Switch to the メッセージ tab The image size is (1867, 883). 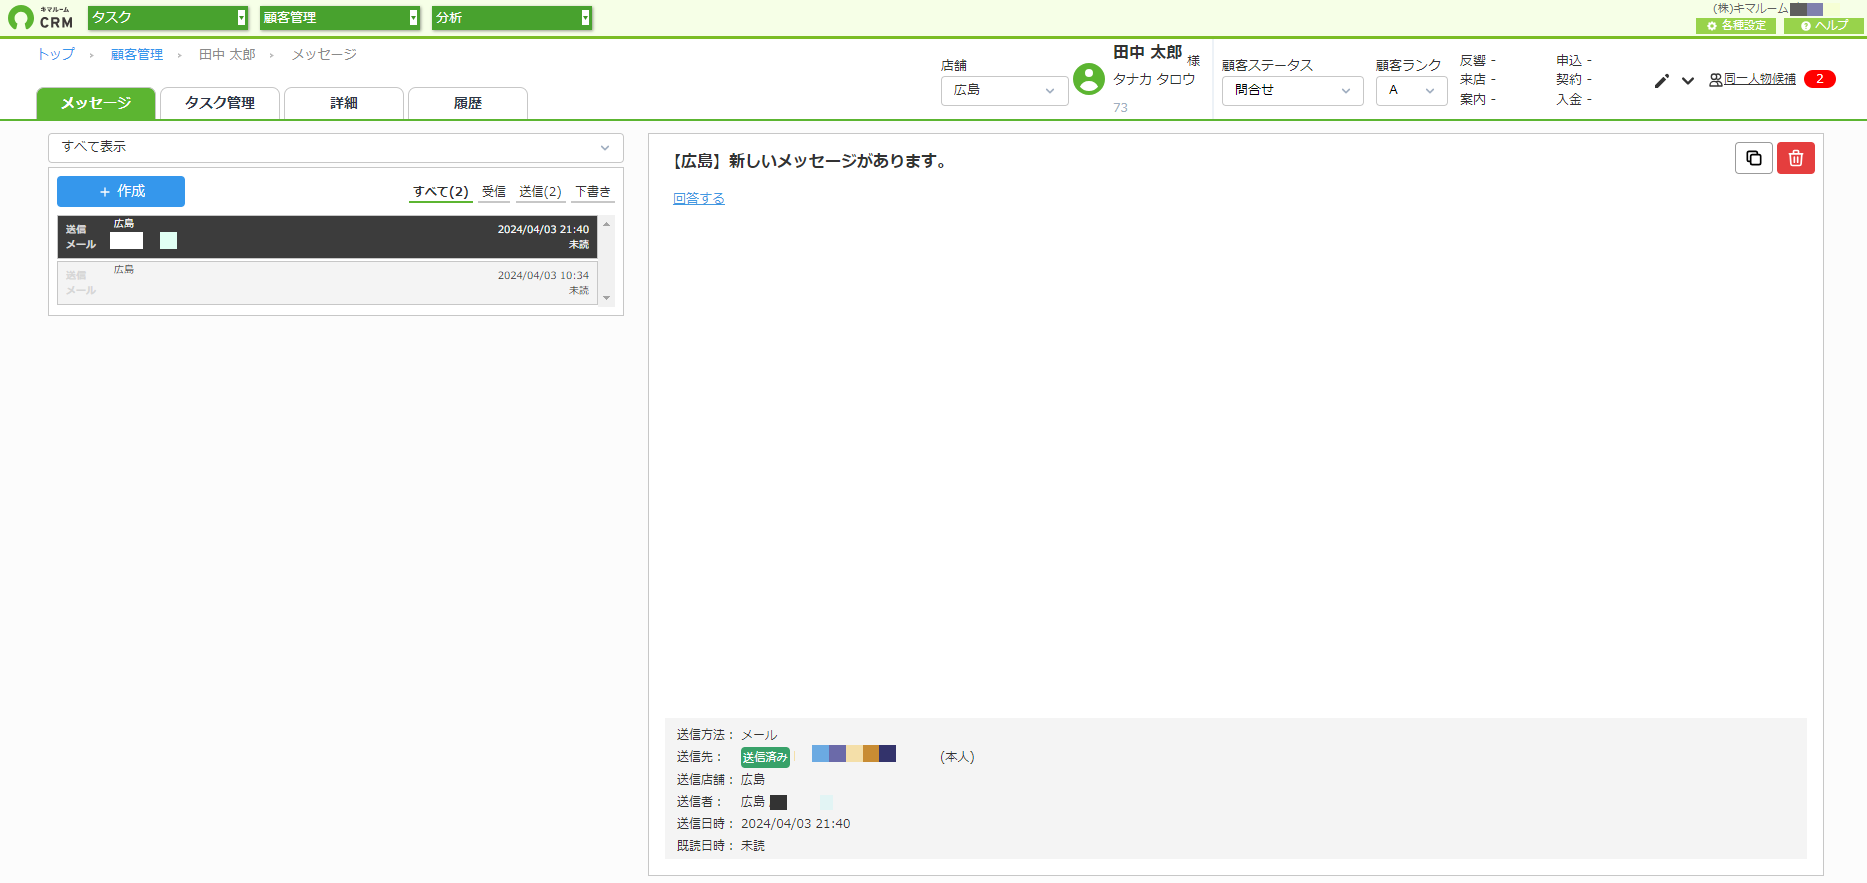pyautogui.click(x=96, y=103)
